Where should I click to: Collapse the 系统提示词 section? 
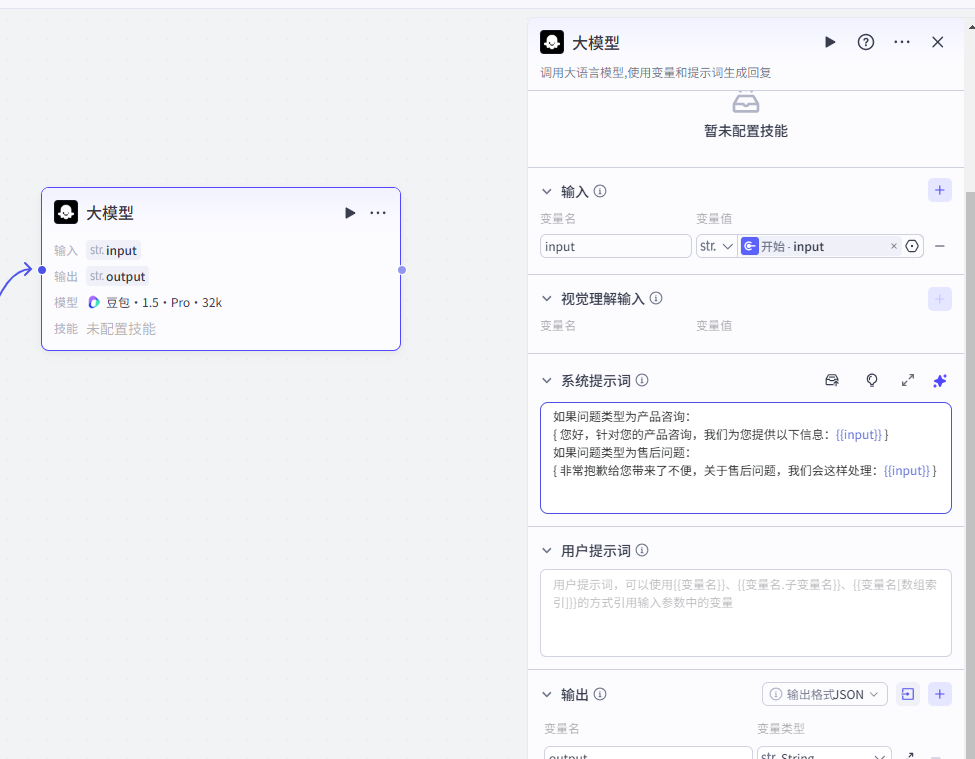click(547, 380)
